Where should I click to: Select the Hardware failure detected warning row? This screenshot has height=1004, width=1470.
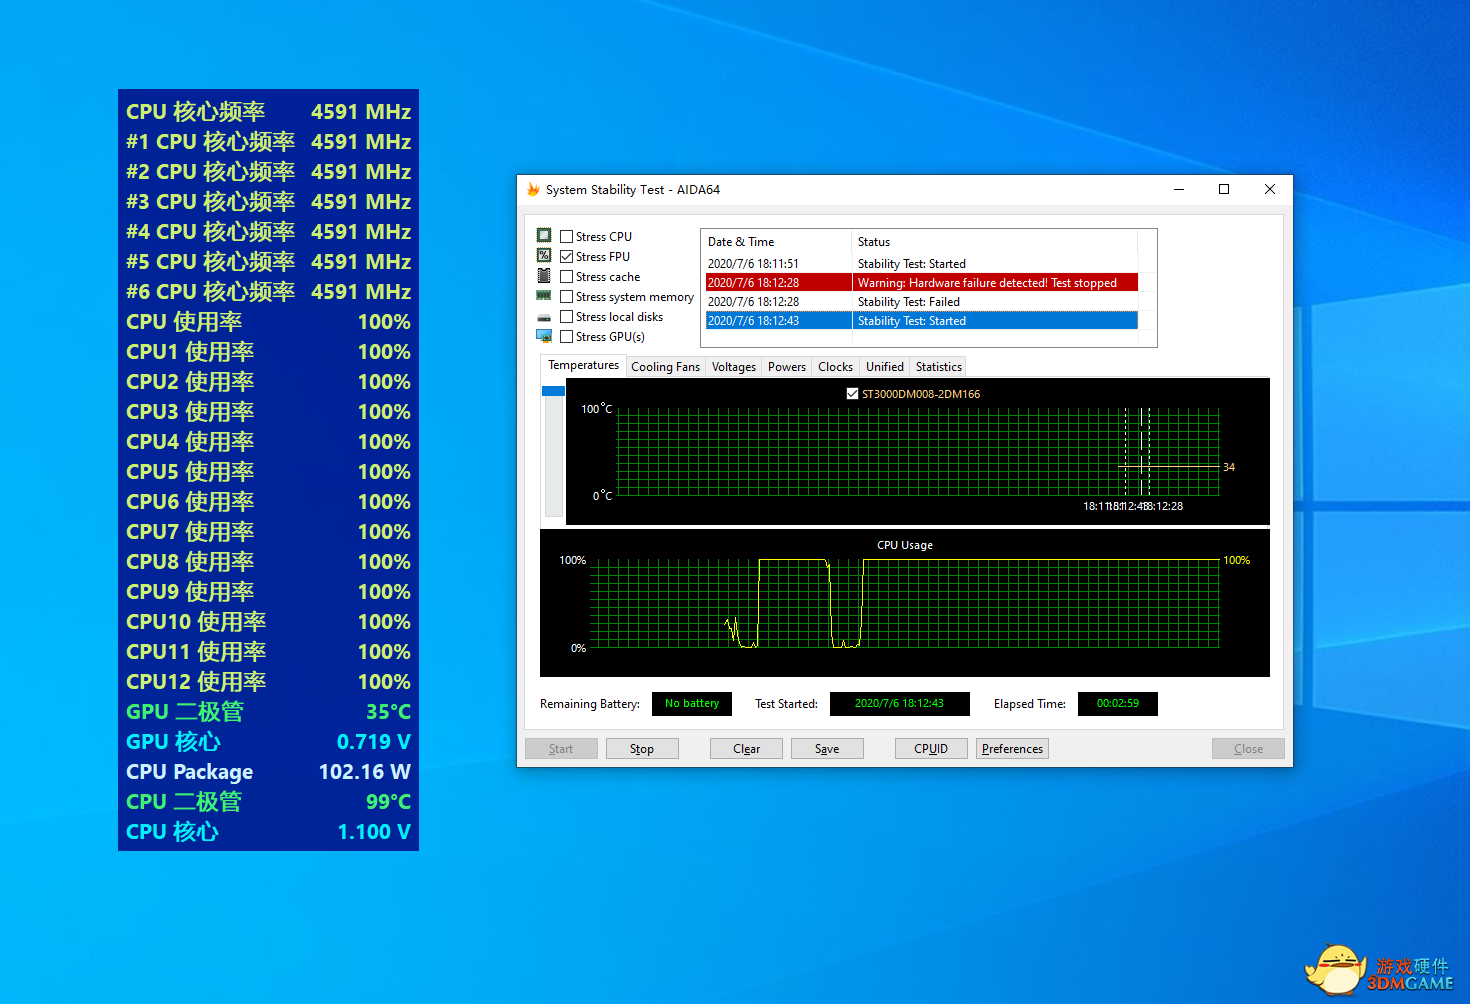coord(922,283)
